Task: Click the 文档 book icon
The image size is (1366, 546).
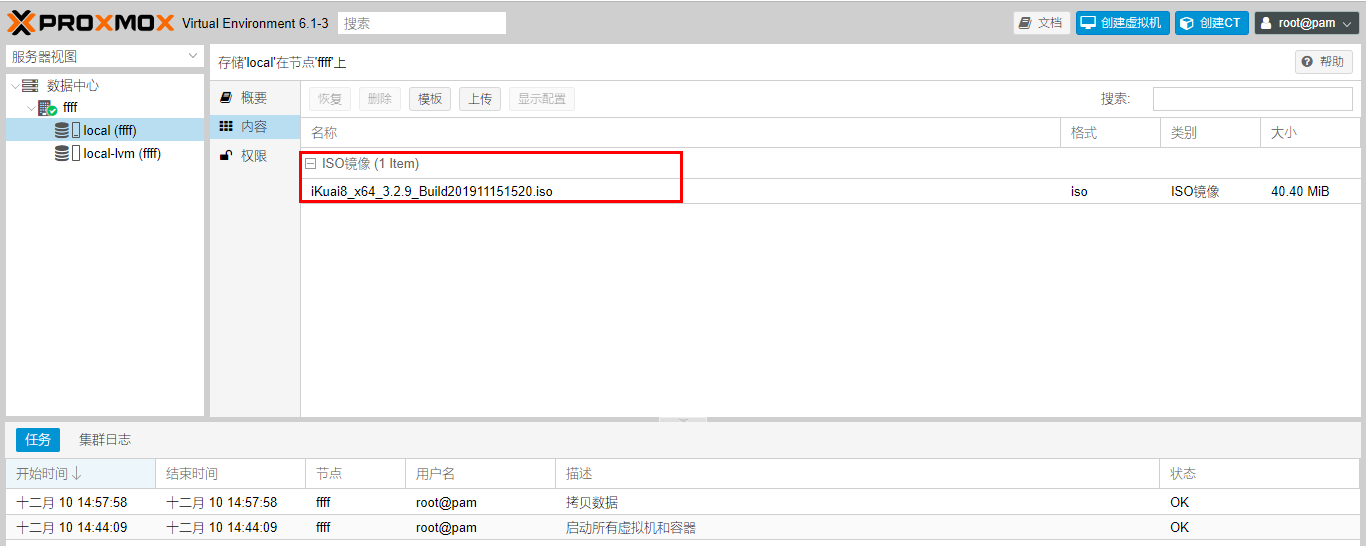Action: pyautogui.click(x=1025, y=22)
